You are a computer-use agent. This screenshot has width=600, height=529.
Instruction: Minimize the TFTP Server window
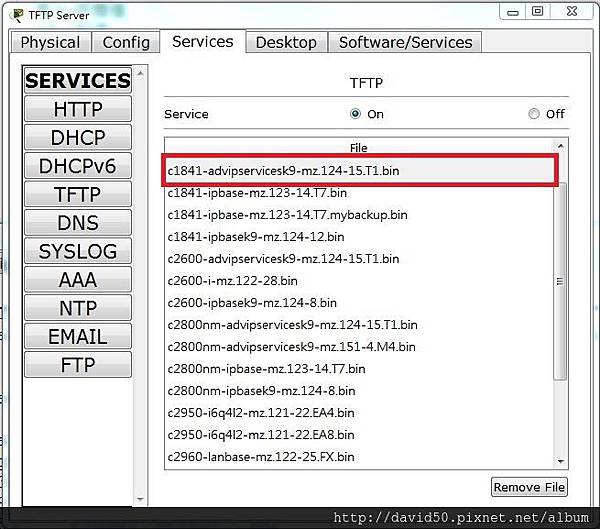click(513, 11)
